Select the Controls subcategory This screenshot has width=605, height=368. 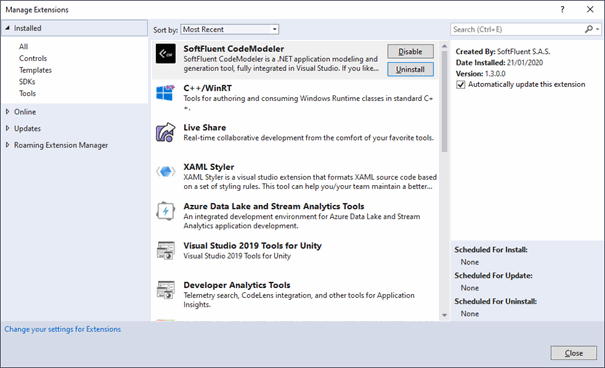point(33,58)
